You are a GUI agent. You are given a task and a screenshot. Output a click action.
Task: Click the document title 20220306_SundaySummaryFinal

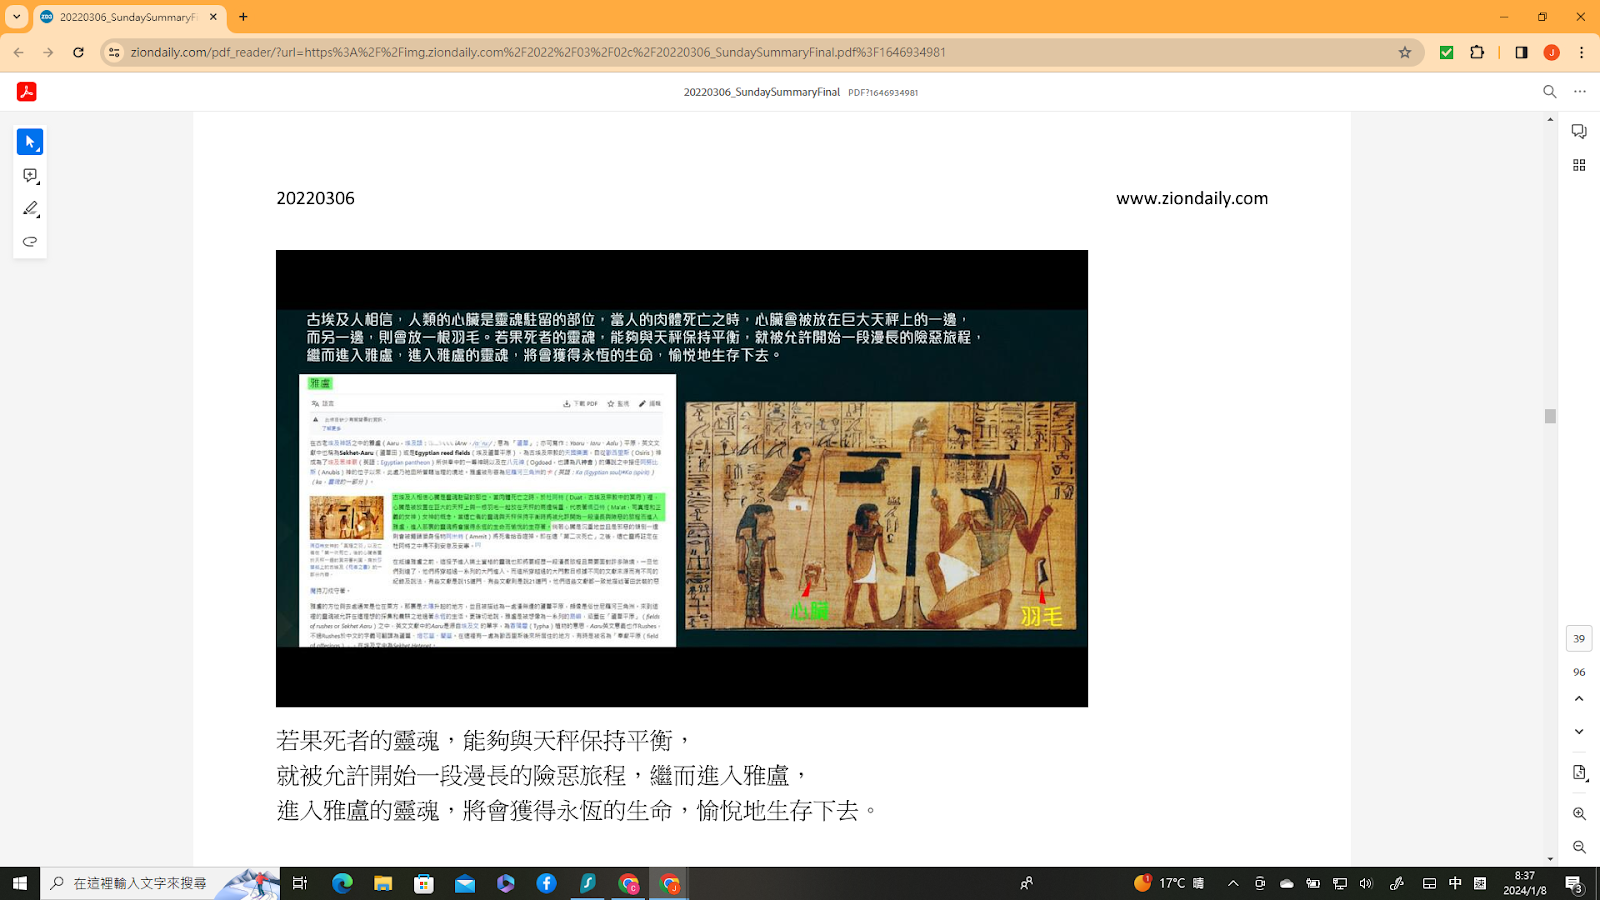(761, 92)
